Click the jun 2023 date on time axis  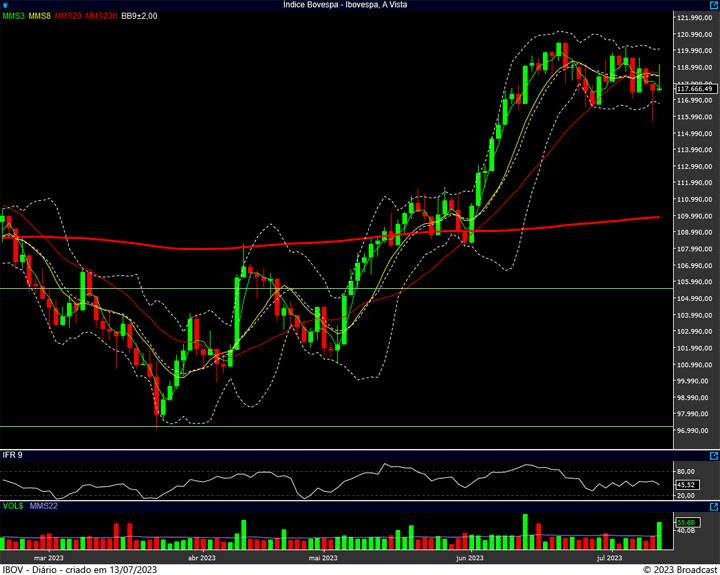[469, 558]
